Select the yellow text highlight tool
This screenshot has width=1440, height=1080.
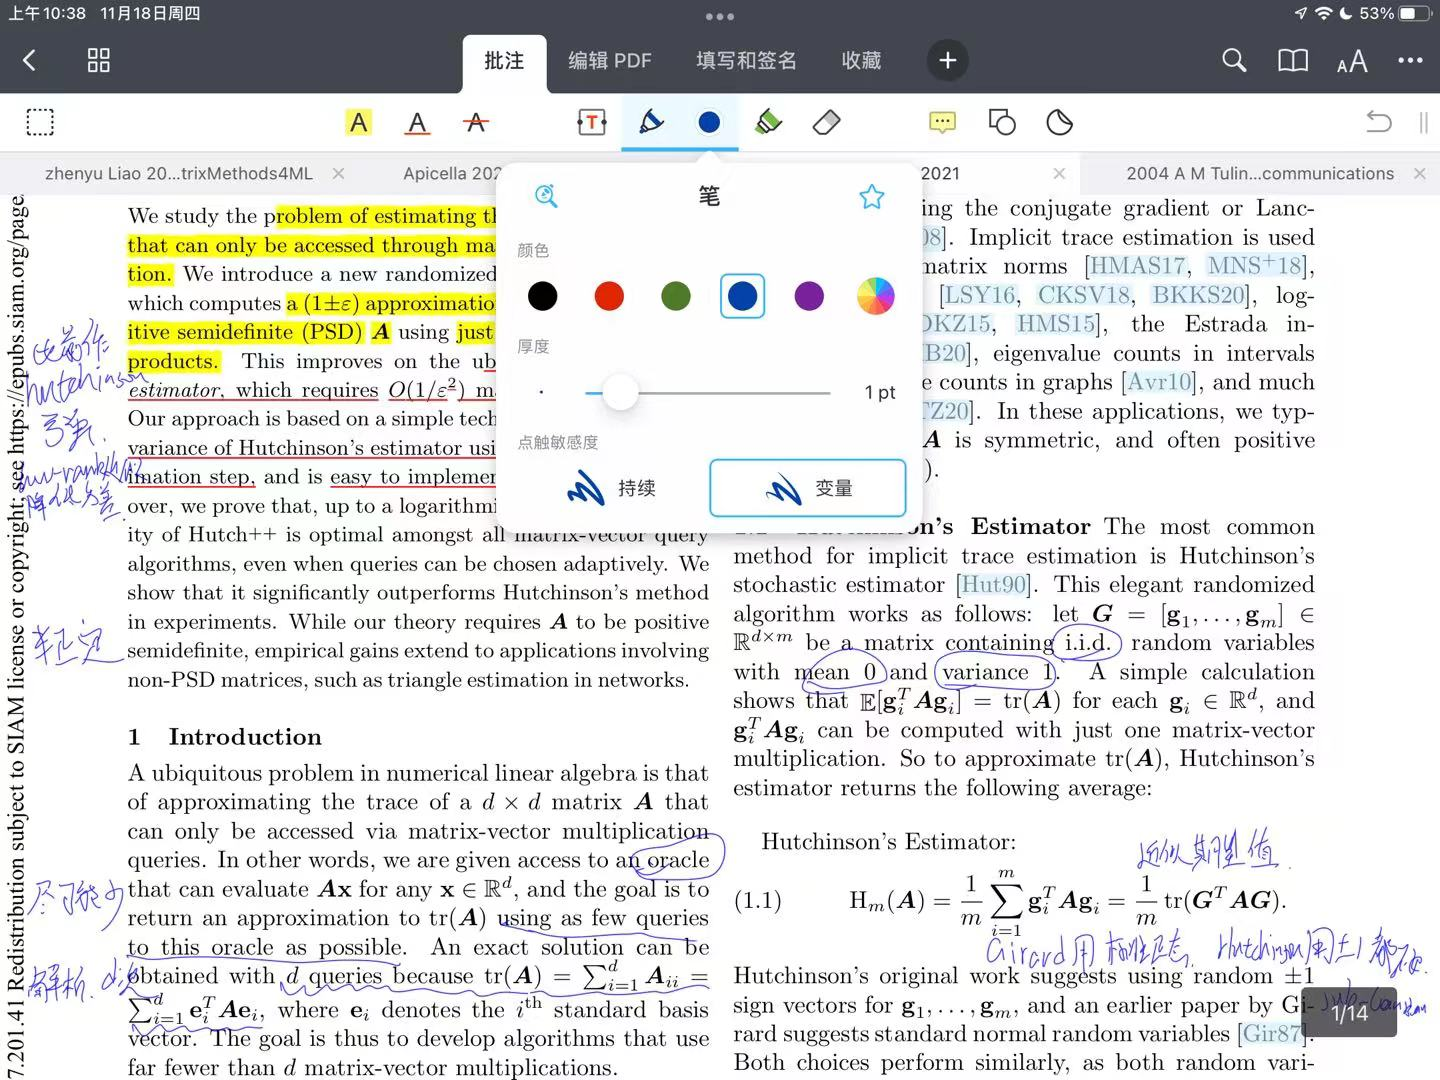click(x=358, y=122)
